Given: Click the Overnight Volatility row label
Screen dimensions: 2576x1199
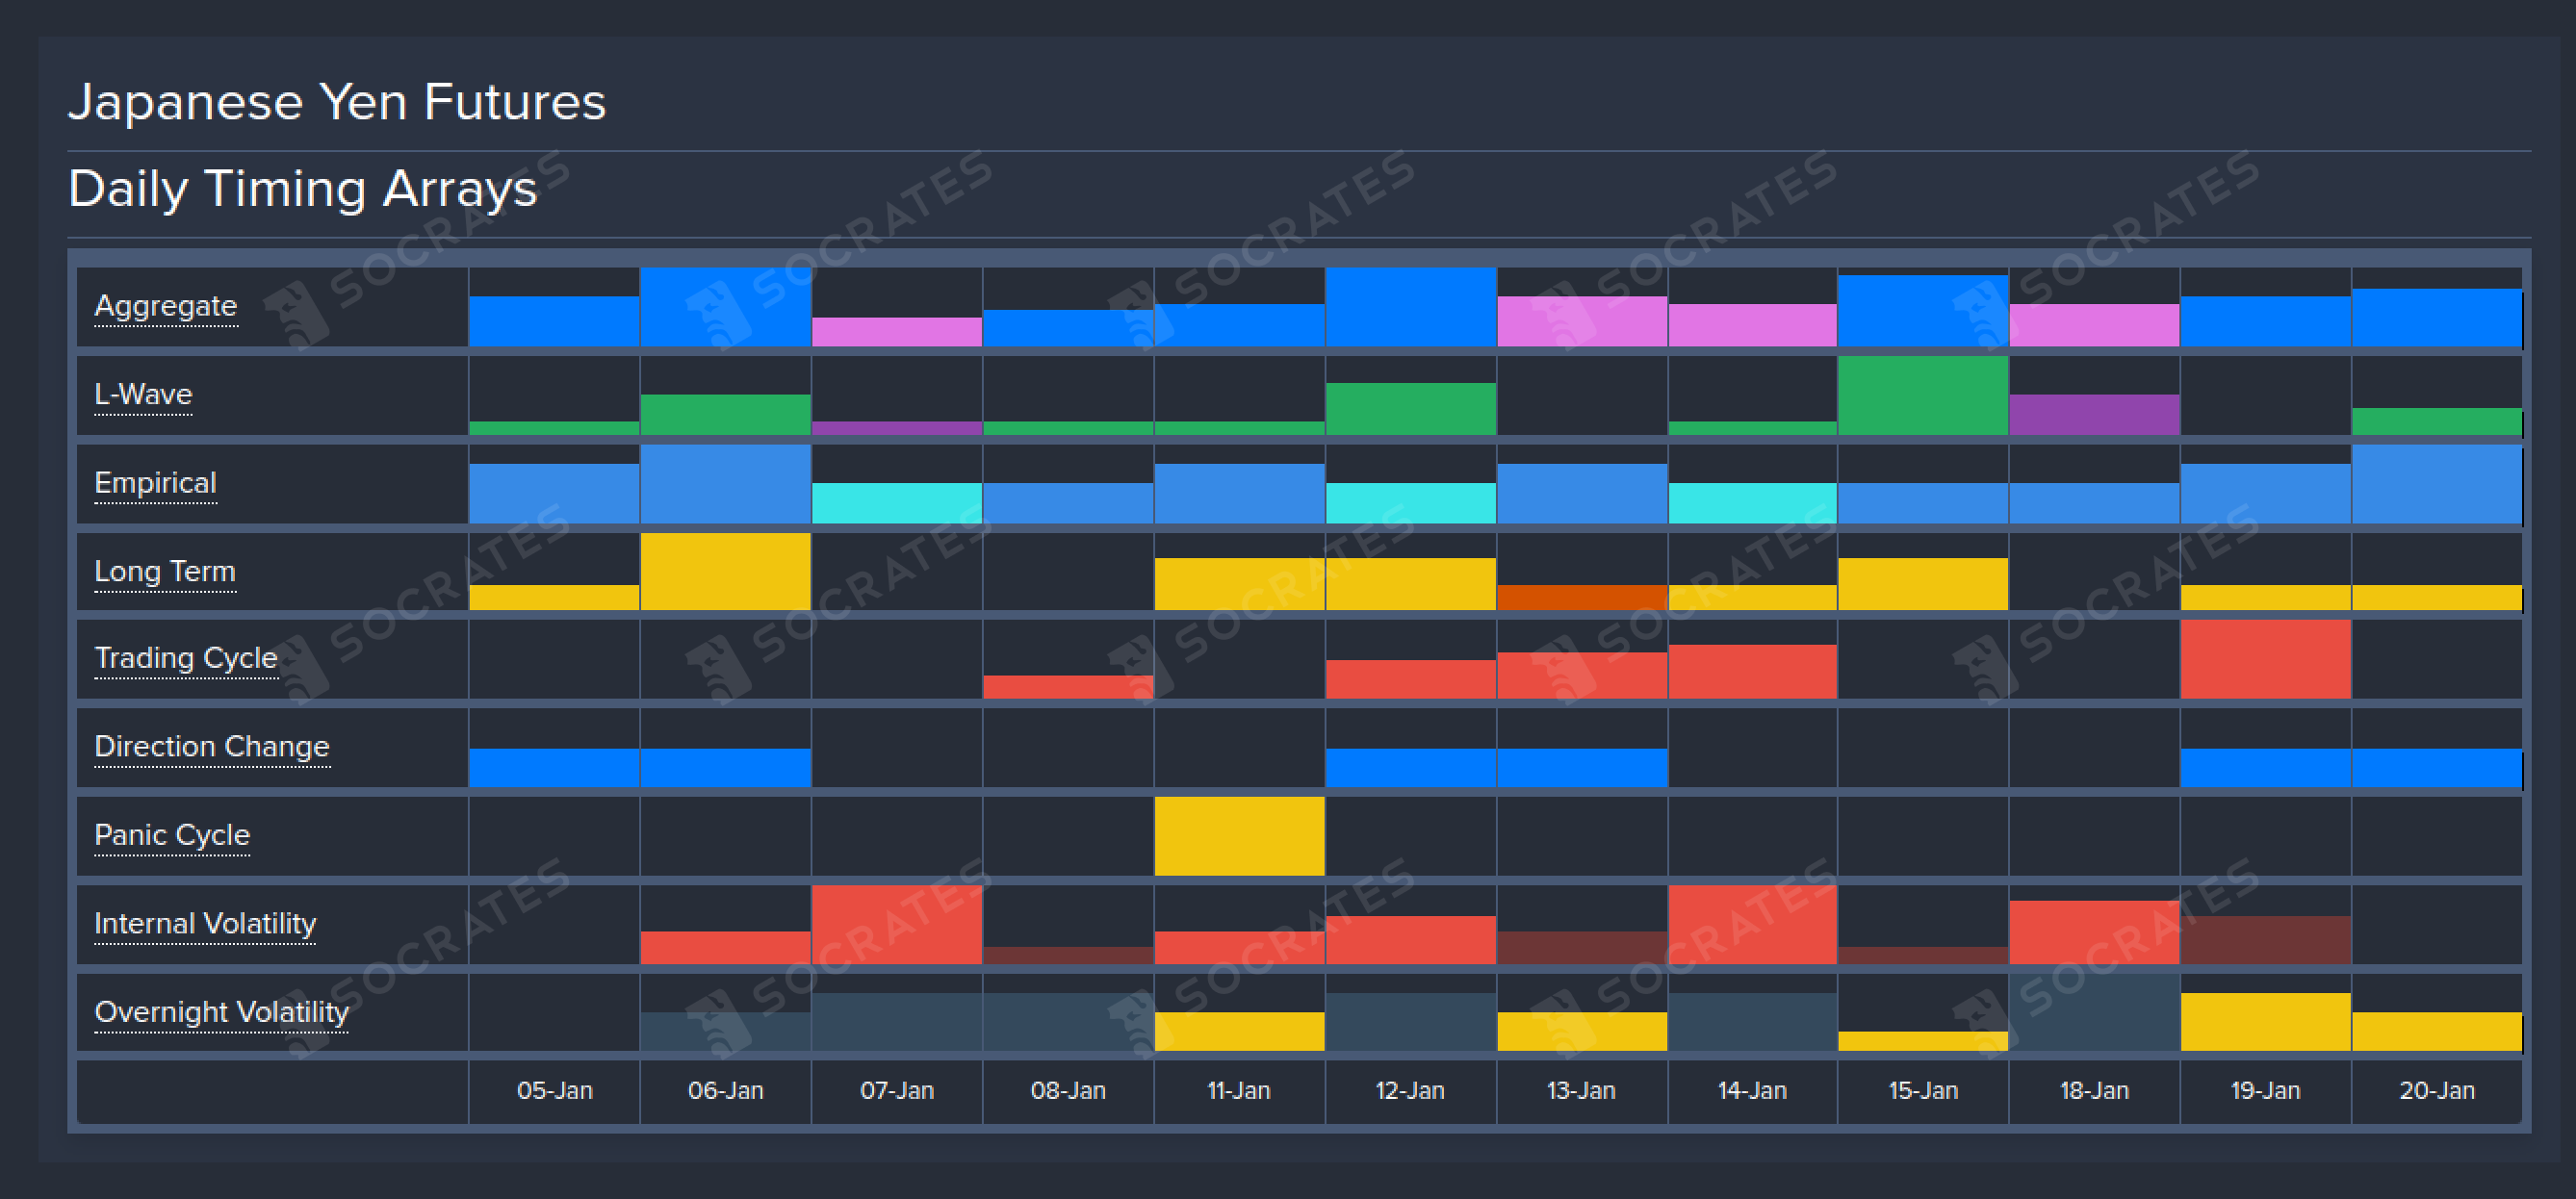Looking at the screenshot, I should (221, 1012).
